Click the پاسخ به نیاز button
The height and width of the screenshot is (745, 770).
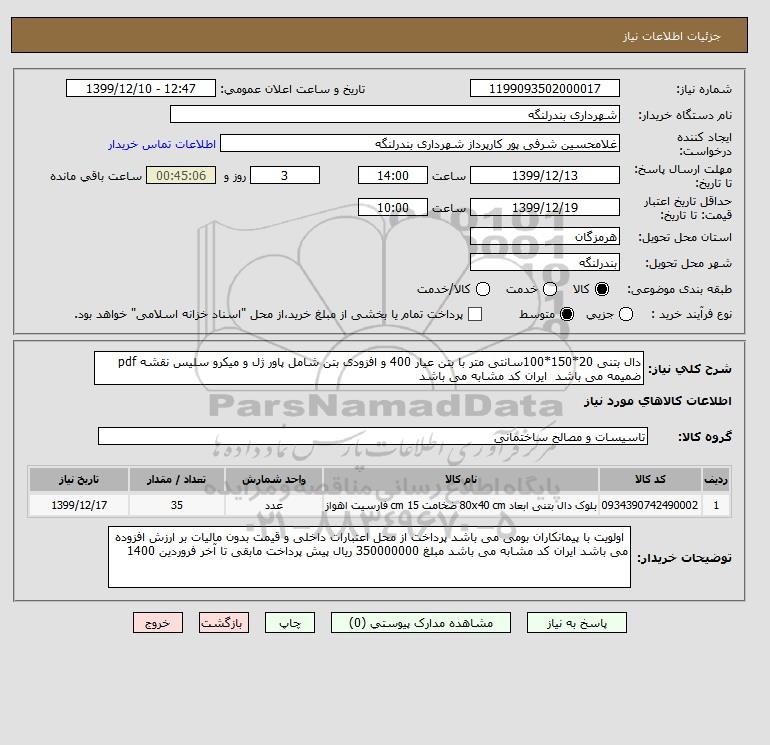point(577,623)
